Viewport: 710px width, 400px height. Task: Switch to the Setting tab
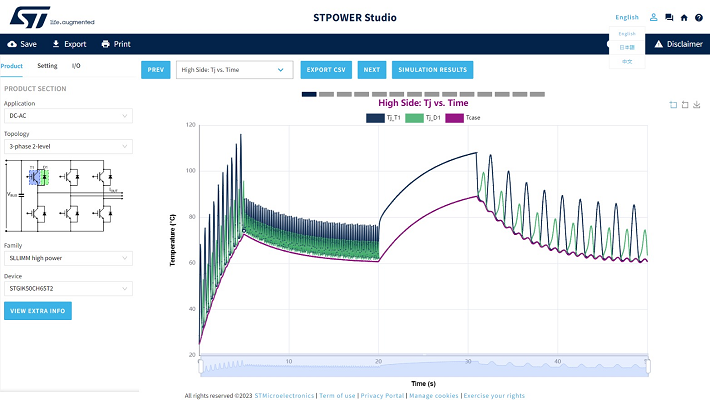point(47,65)
